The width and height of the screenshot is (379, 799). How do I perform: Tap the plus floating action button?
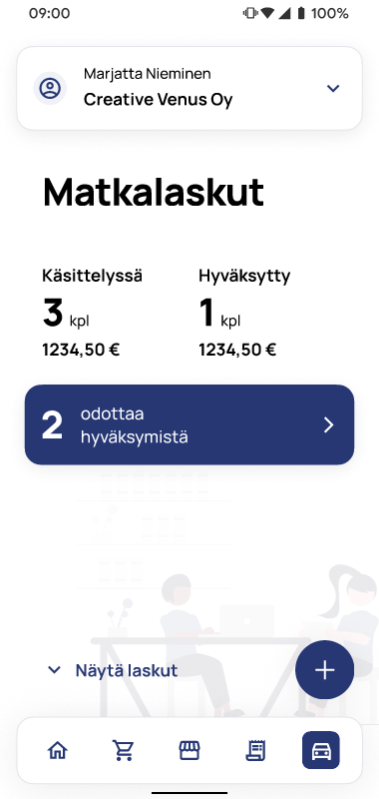[x=324, y=670]
